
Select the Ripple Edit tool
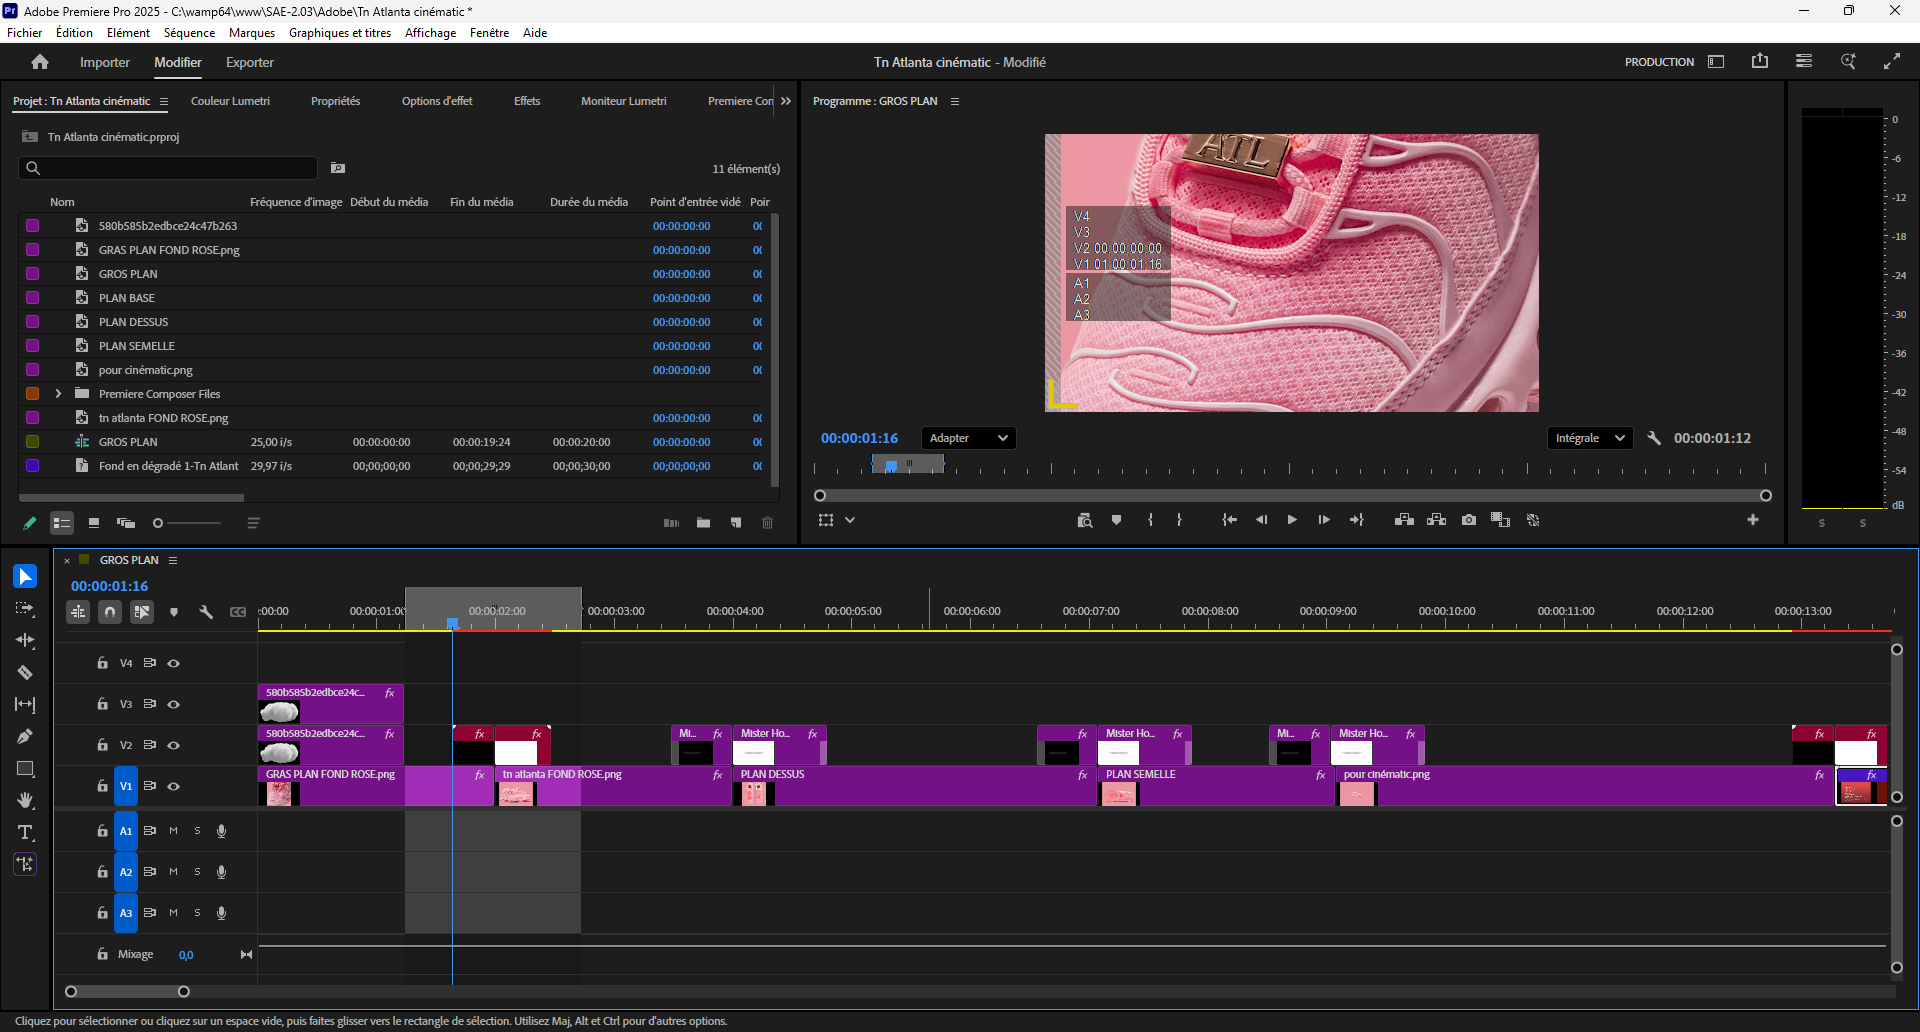(25, 640)
